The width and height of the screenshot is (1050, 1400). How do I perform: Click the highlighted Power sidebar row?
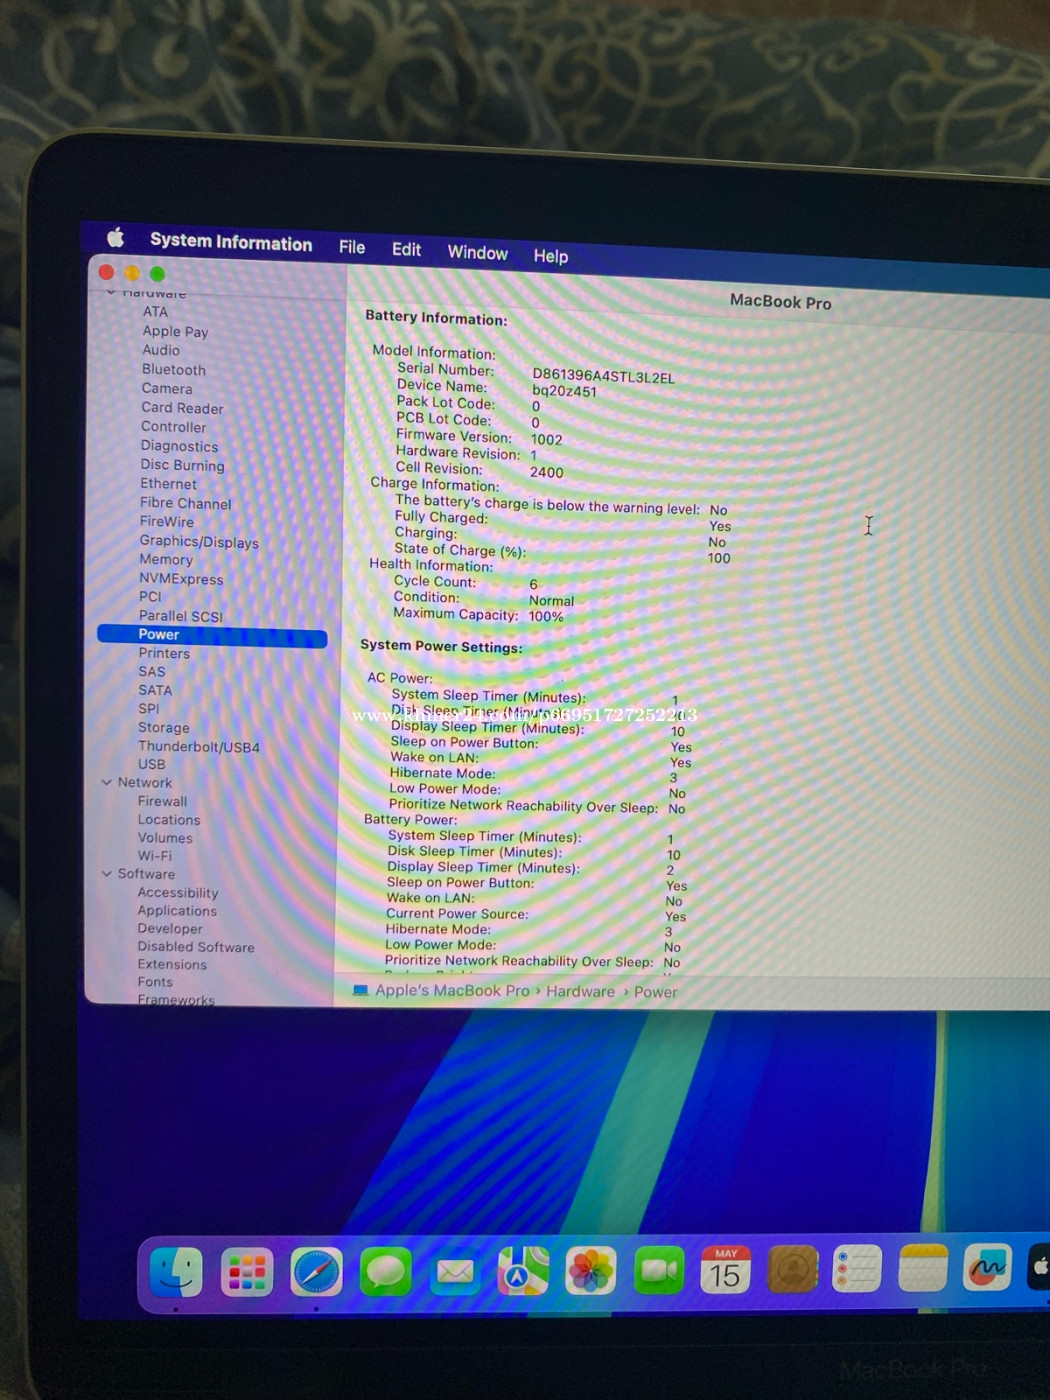(212, 635)
